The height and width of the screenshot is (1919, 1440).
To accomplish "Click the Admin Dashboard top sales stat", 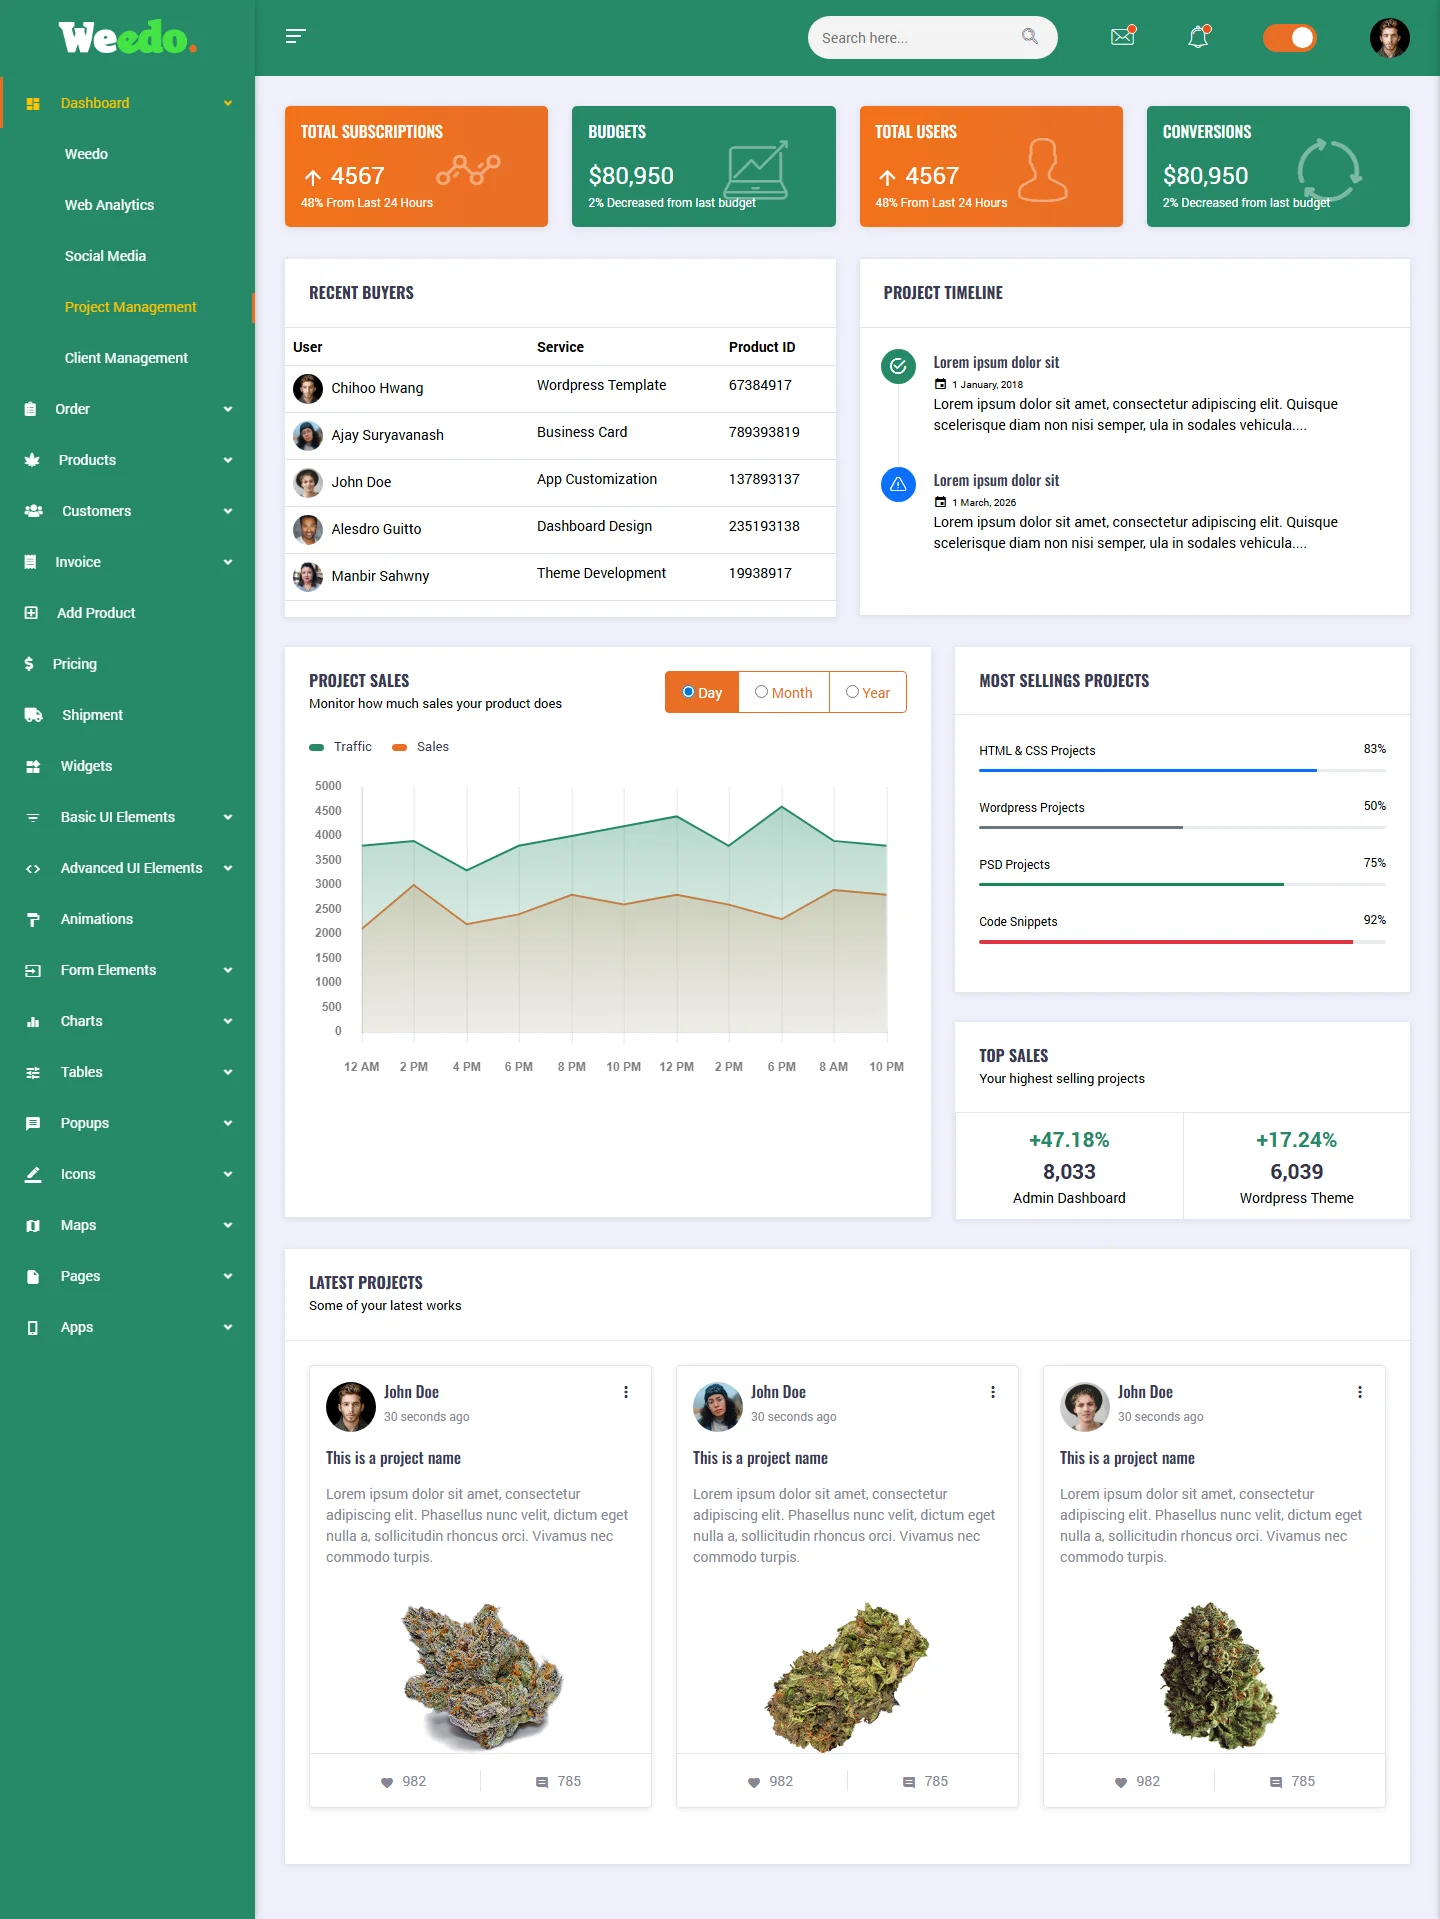I will pos(1069,1167).
